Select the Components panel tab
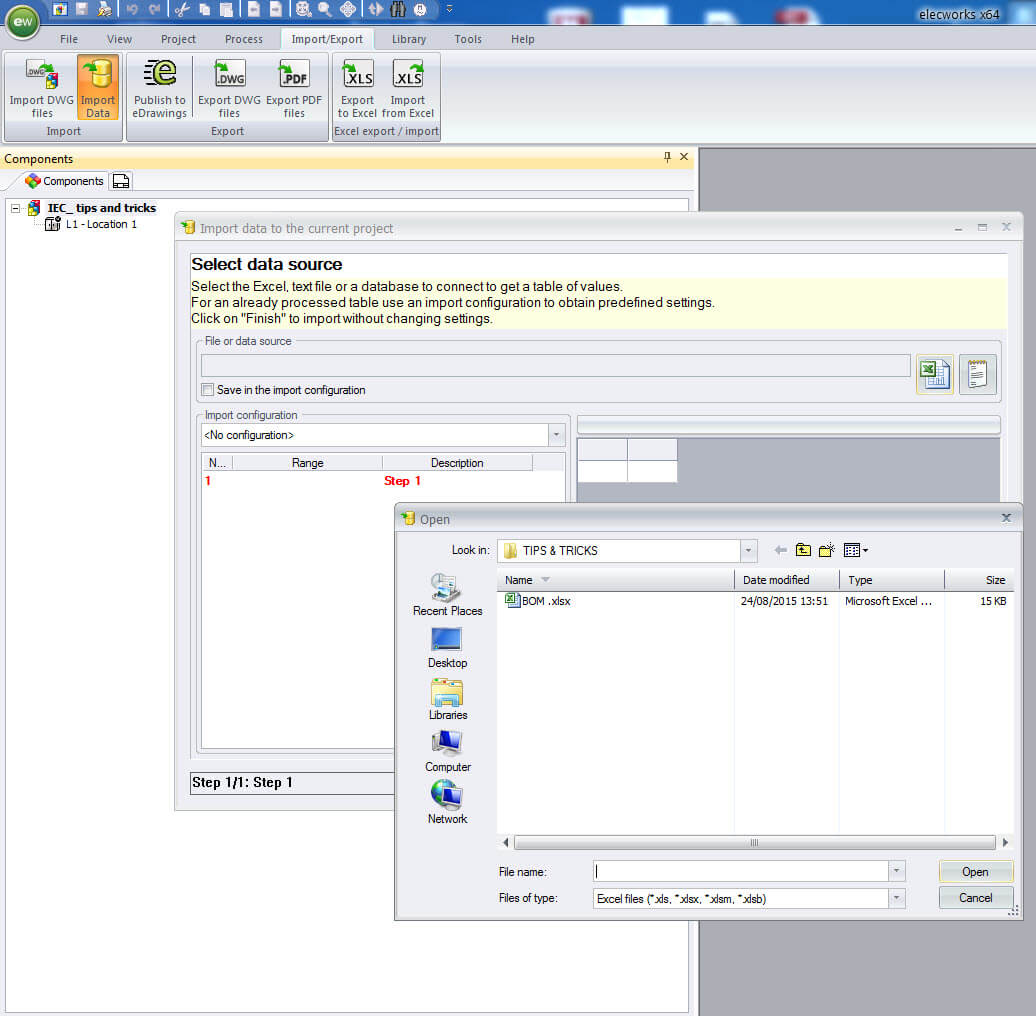 click(x=64, y=181)
